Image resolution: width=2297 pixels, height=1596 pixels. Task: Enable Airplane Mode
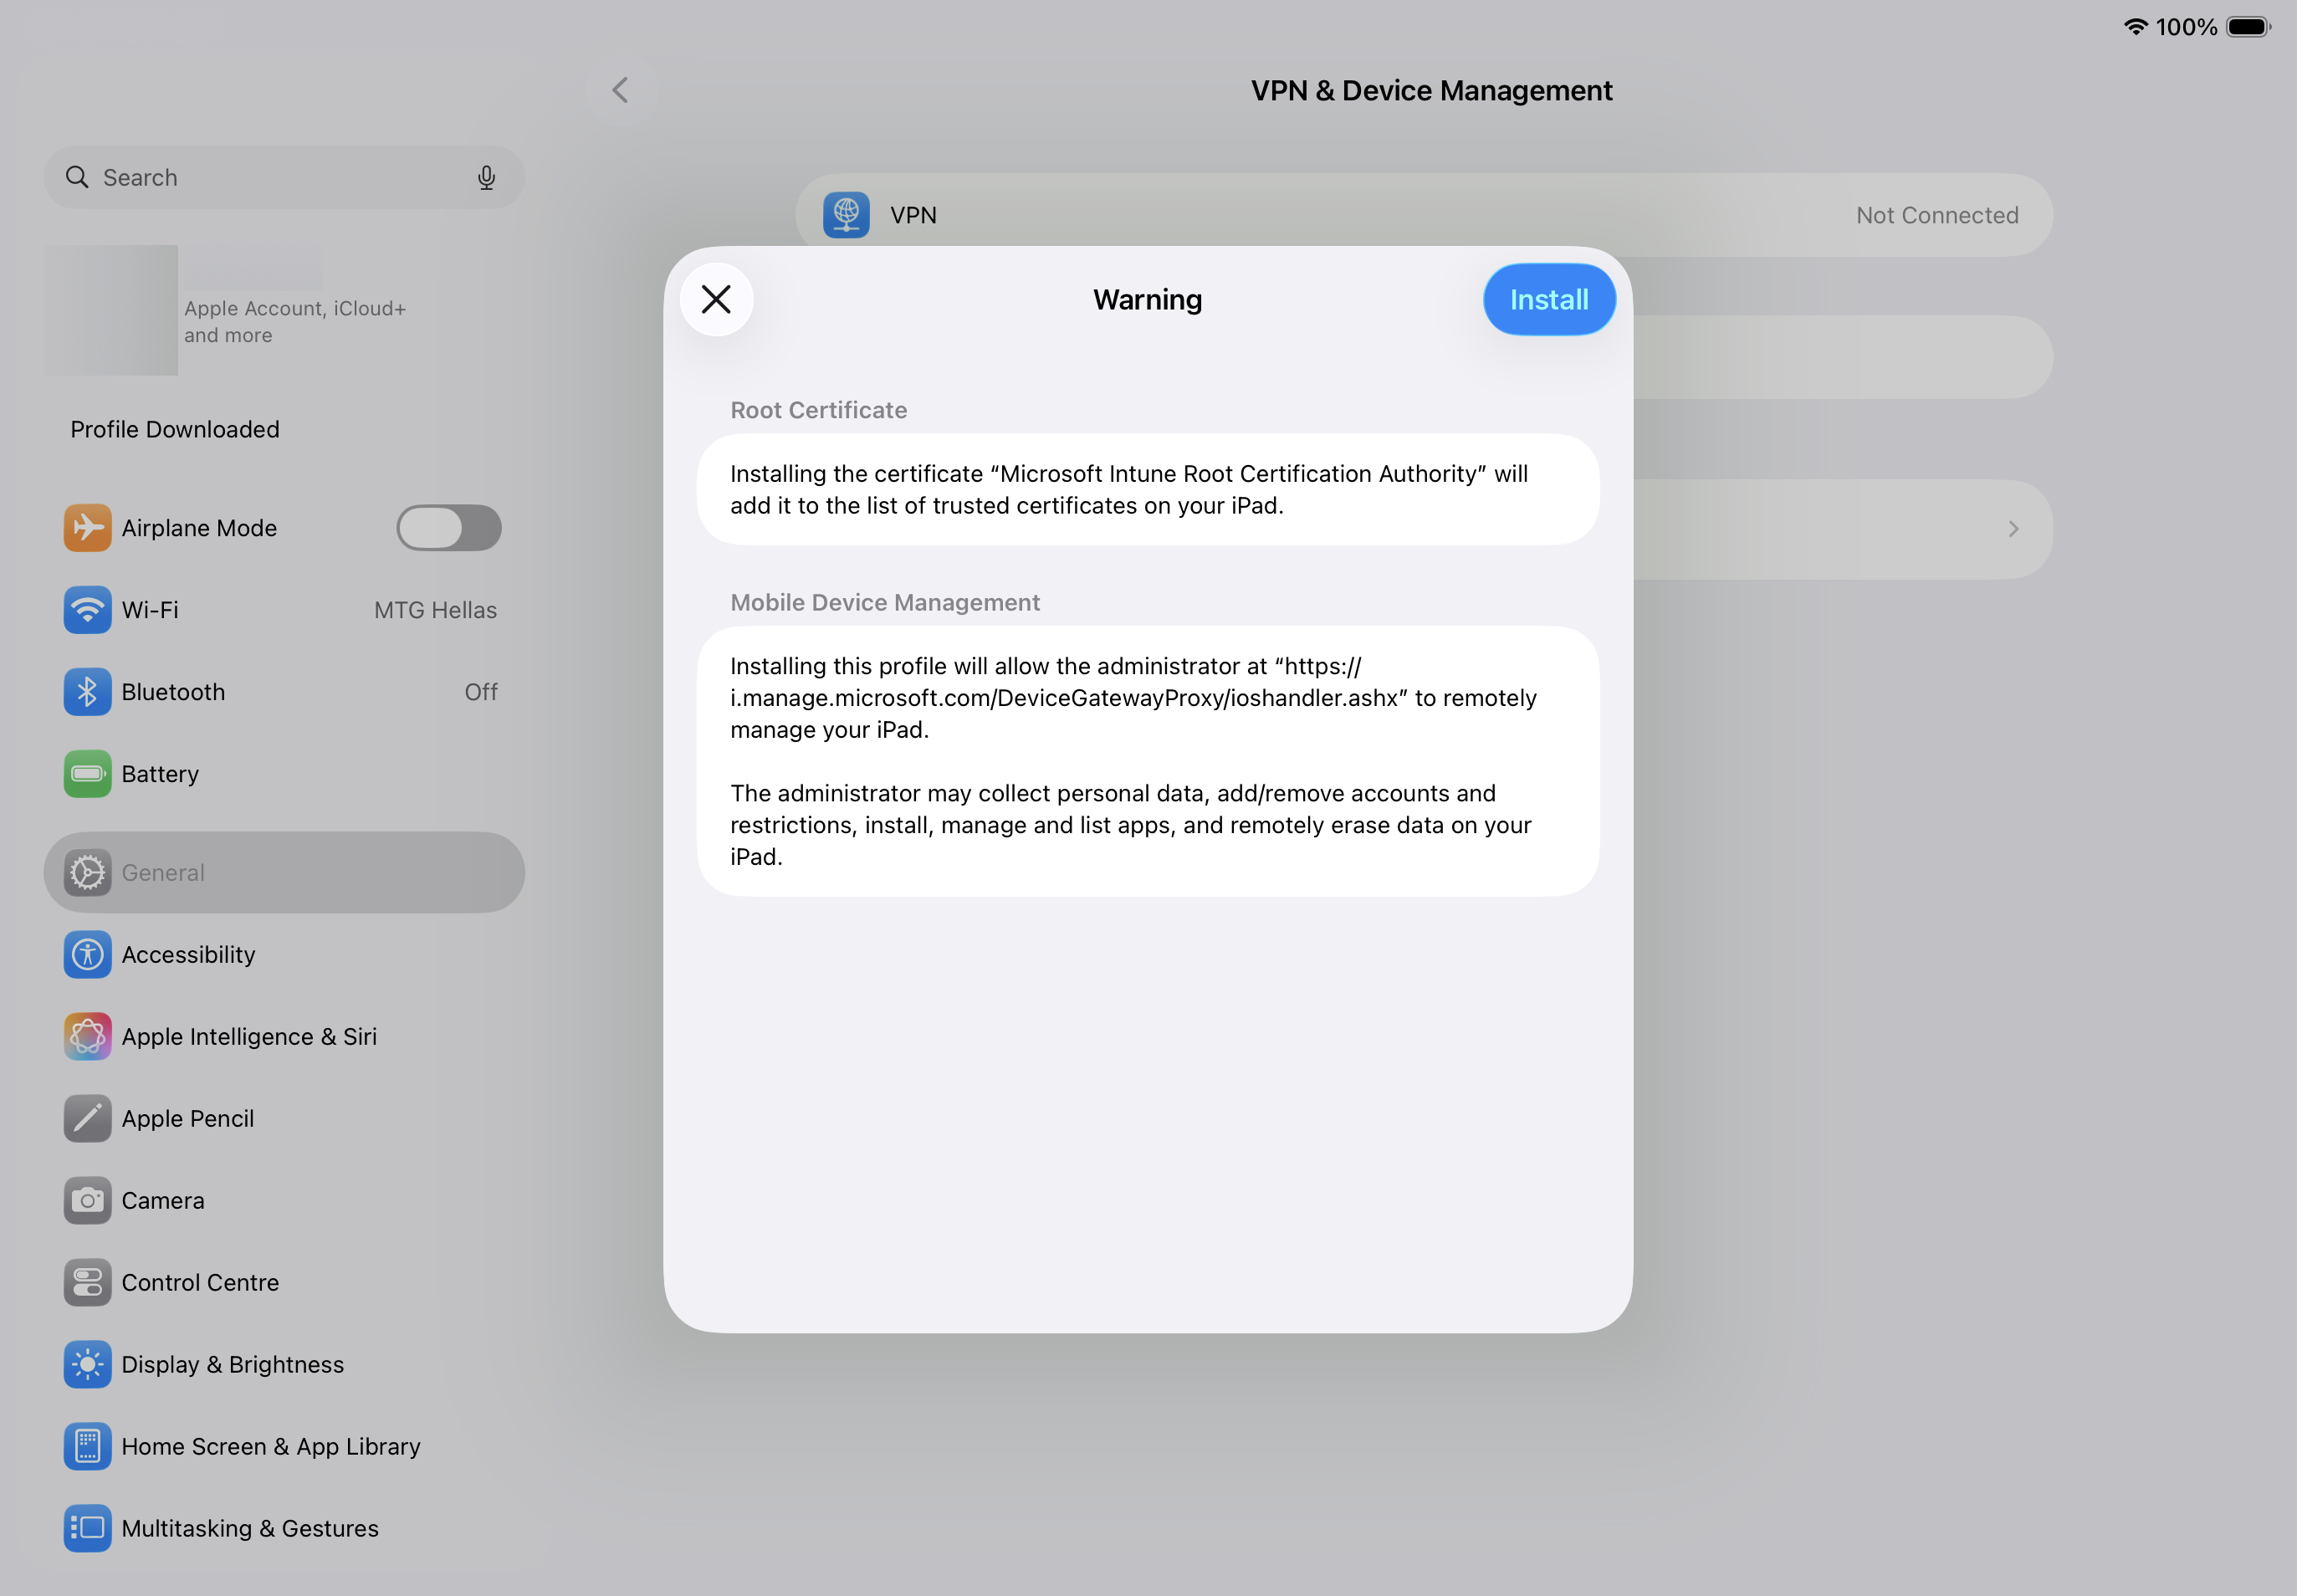pyautogui.click(x=448, y=527)
